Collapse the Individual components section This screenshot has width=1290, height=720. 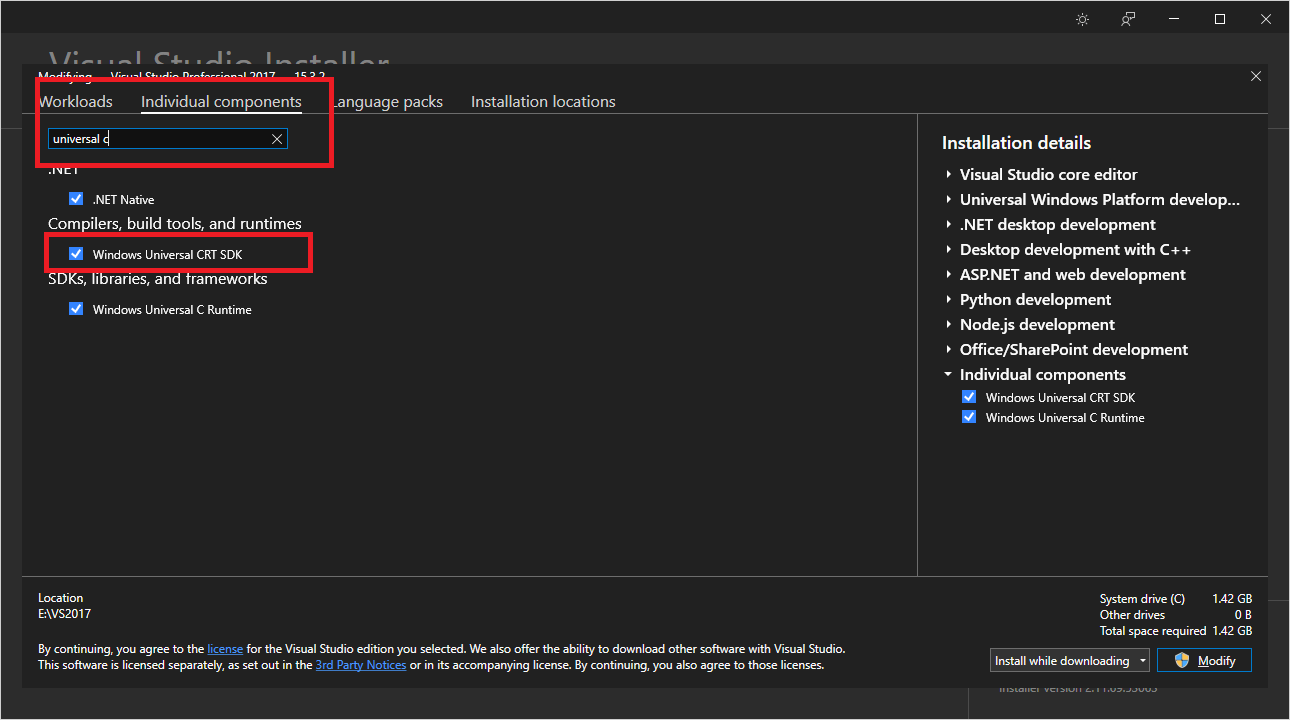click(x=948, y=374)
